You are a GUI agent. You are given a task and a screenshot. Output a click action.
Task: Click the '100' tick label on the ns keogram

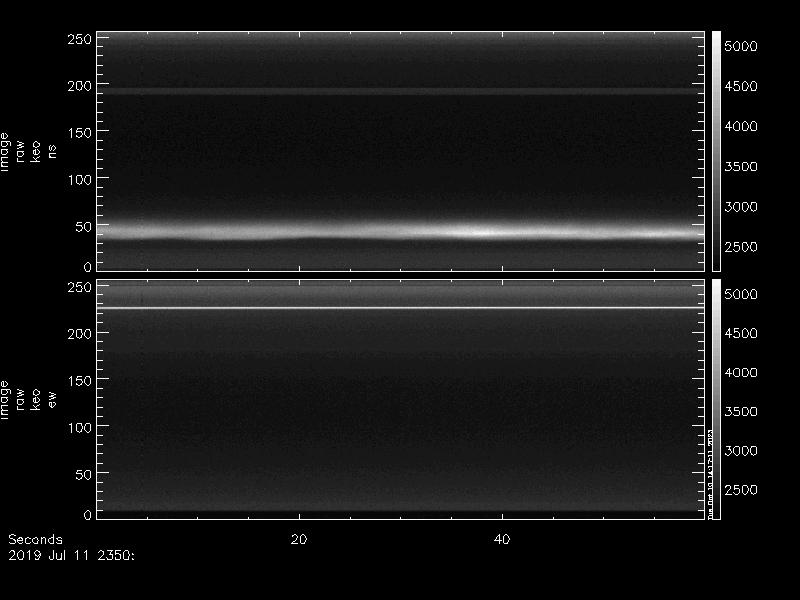pyautogui.click(x=80, y=180)
